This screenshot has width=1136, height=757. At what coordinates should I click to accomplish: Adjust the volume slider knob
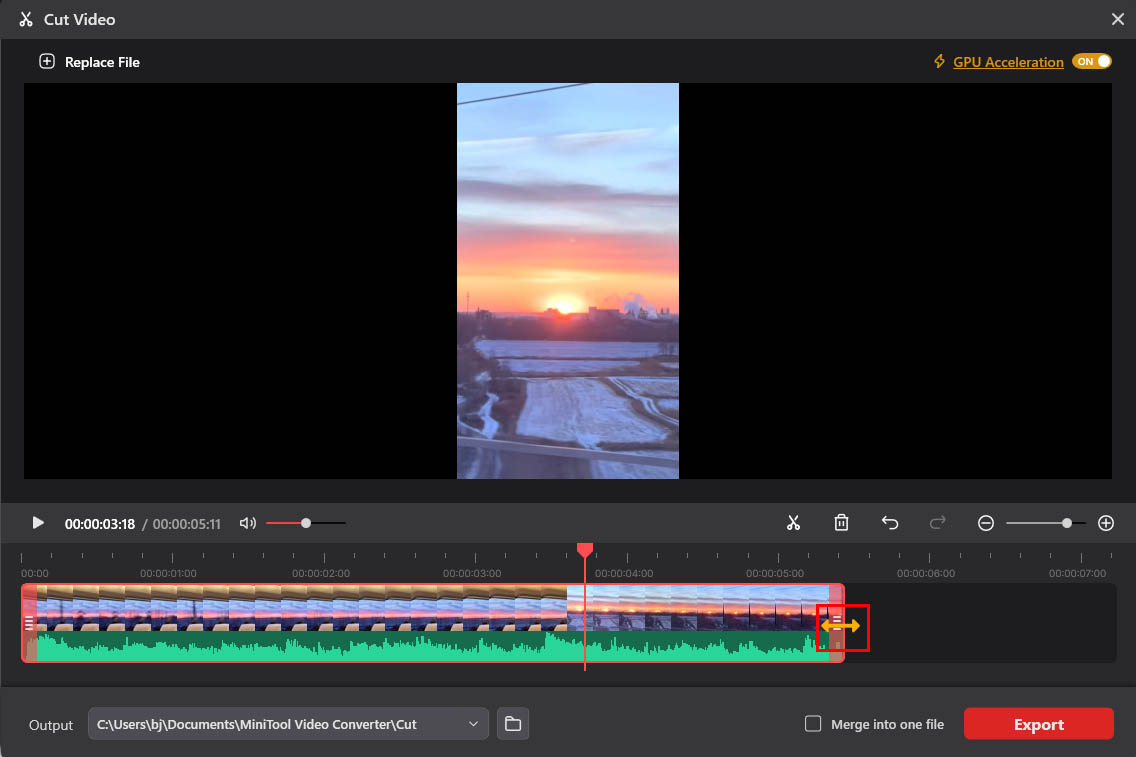[306, 523]
